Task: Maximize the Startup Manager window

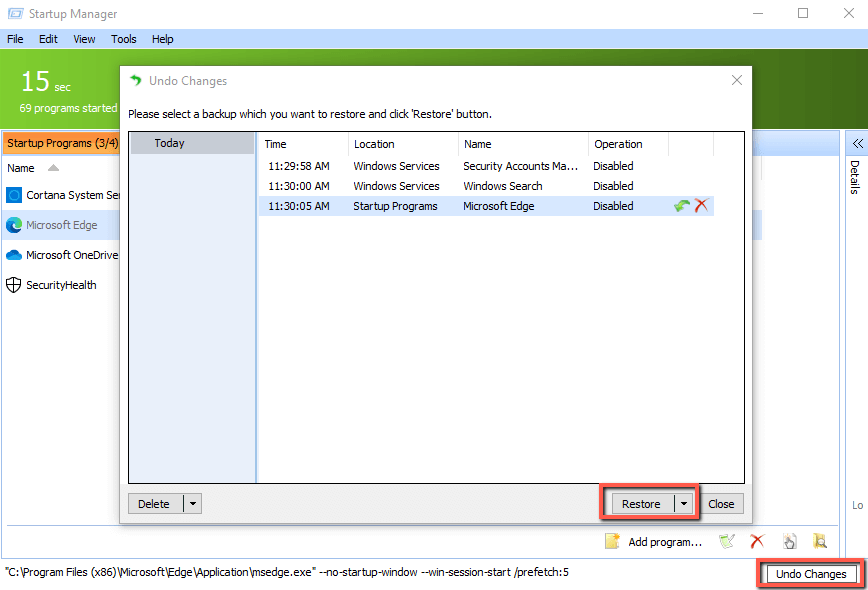Action: [803, 13]
